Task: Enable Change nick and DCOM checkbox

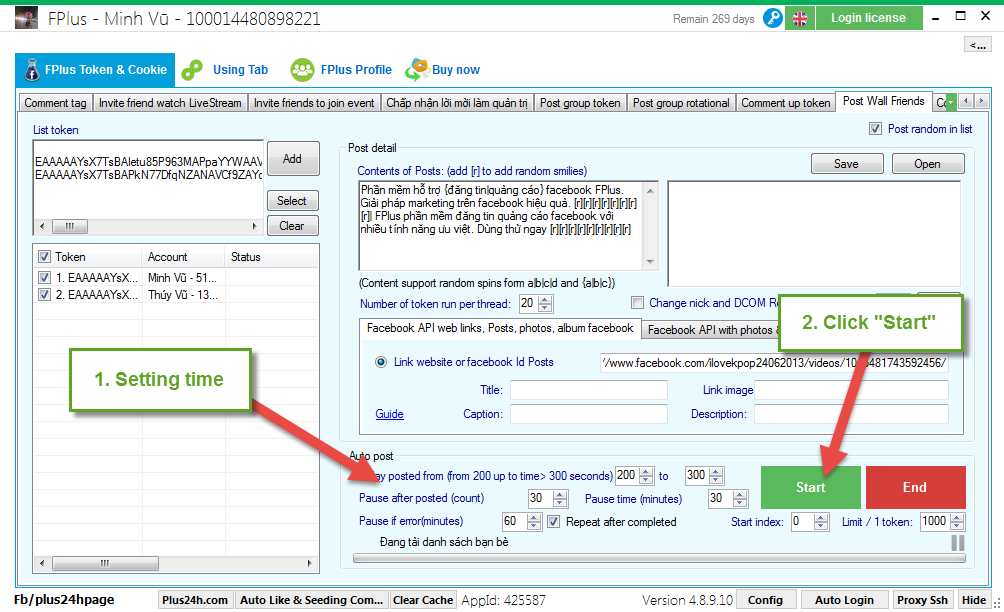Action: coord(637,303)
